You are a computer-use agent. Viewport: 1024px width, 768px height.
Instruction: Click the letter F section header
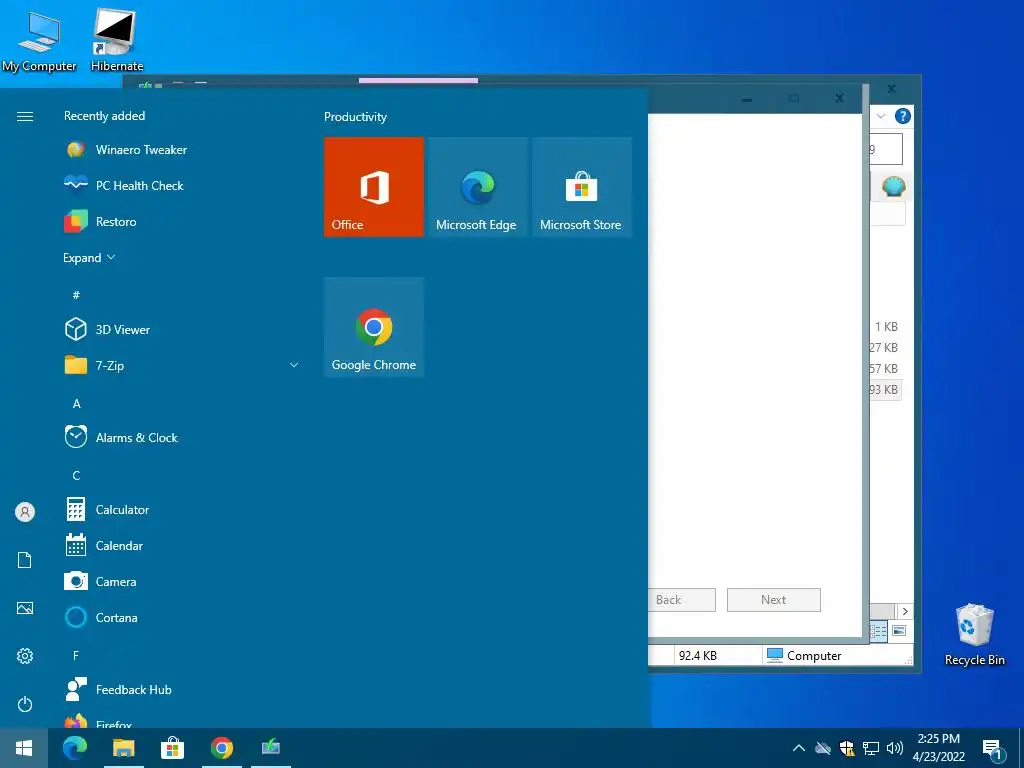pyautogui.click(x=76, y=654)
